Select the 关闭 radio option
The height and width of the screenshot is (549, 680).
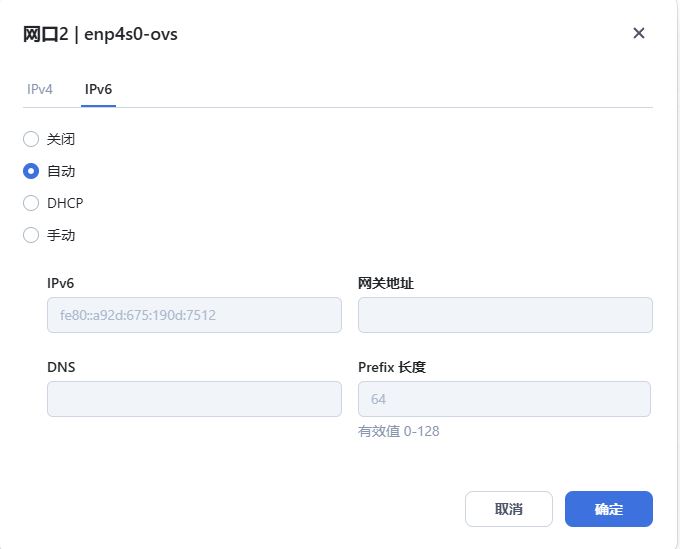31,139
